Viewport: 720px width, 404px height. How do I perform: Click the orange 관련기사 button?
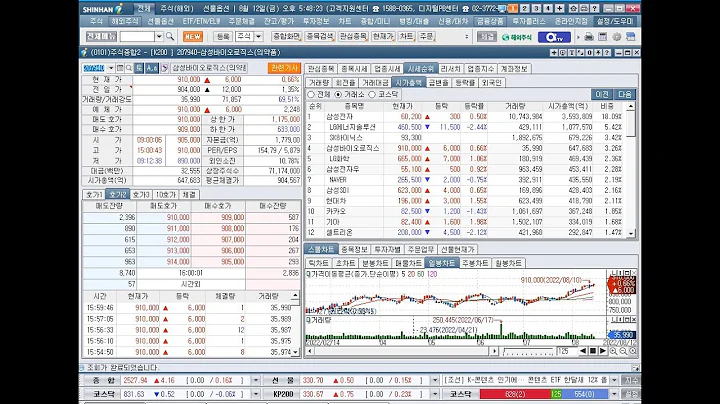(284, 68)
